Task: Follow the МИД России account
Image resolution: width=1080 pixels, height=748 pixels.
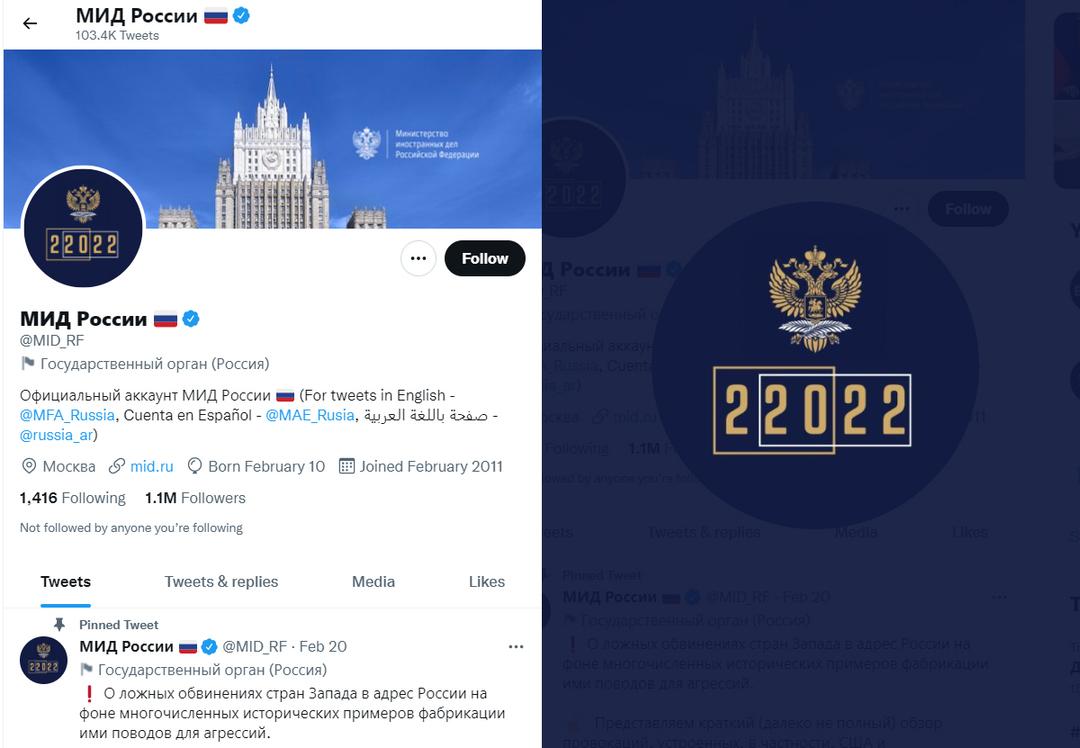Action: (x=484, y=258)
